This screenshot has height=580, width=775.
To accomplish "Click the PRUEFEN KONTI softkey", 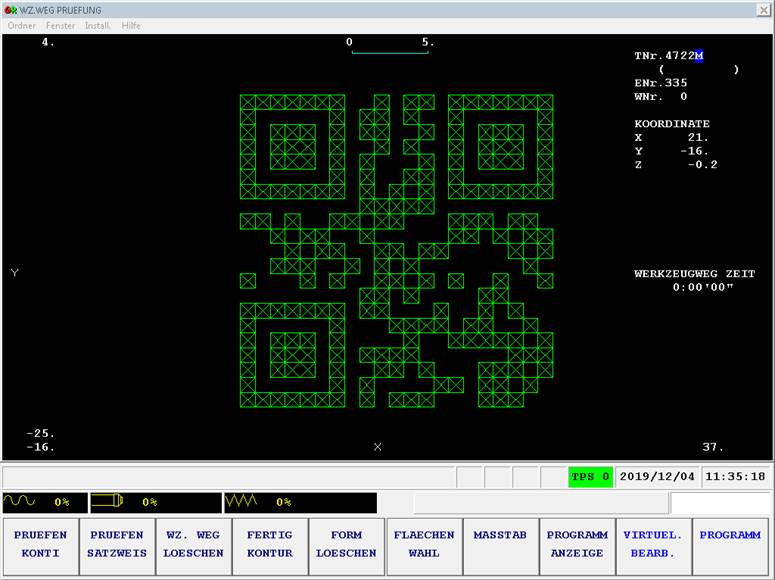I will [x=41, y=546].
